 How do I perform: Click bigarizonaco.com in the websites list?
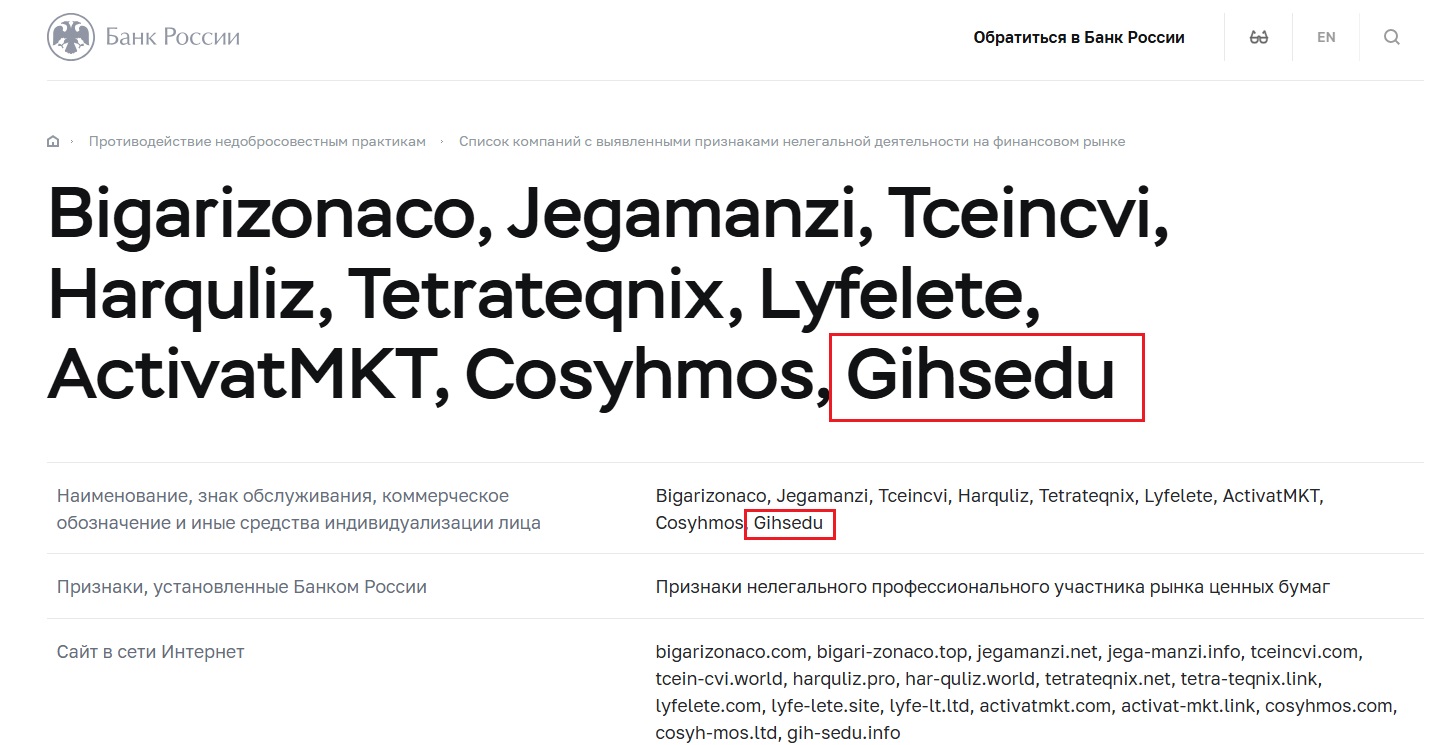(730, 652)
